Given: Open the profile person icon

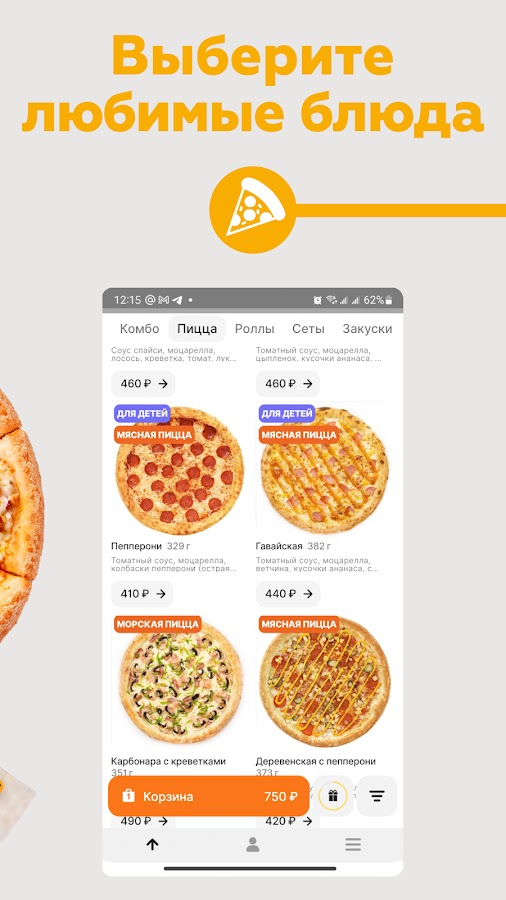Looking at the screenshot, I should pyautogui.click(x=252, y=844).
